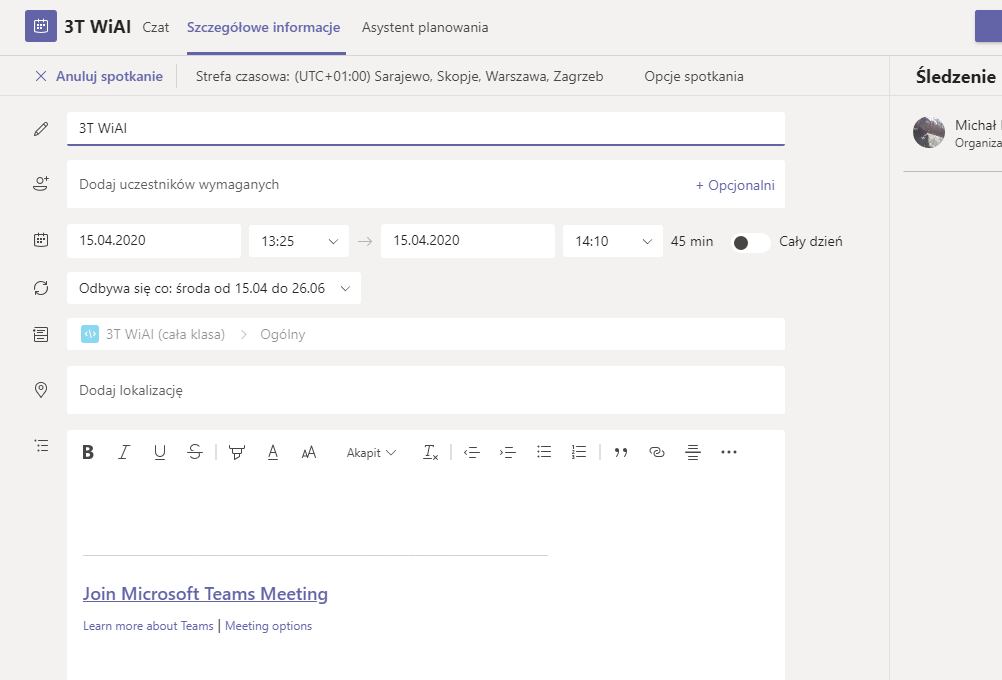Insert a quote block
Image resolution: width=1002 pixels, height=680 pixels.
coord(620,452)
